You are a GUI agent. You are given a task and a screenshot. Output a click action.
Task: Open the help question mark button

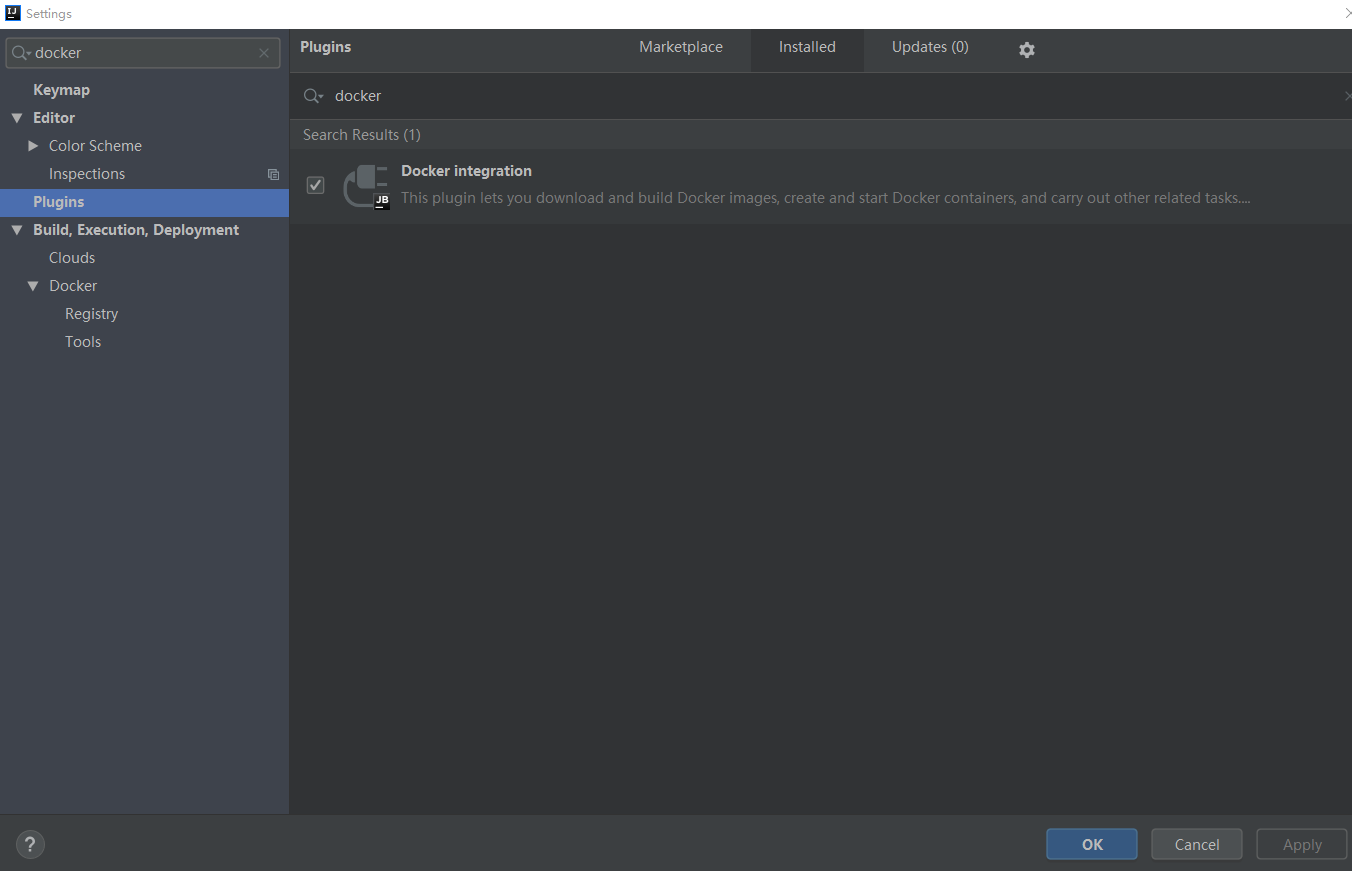pyautogui.click(x=30, y=844)
